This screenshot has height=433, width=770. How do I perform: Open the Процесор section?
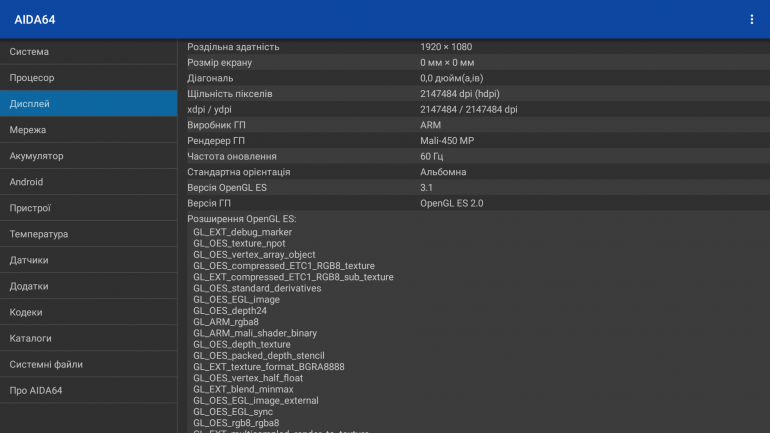[88, 77]
